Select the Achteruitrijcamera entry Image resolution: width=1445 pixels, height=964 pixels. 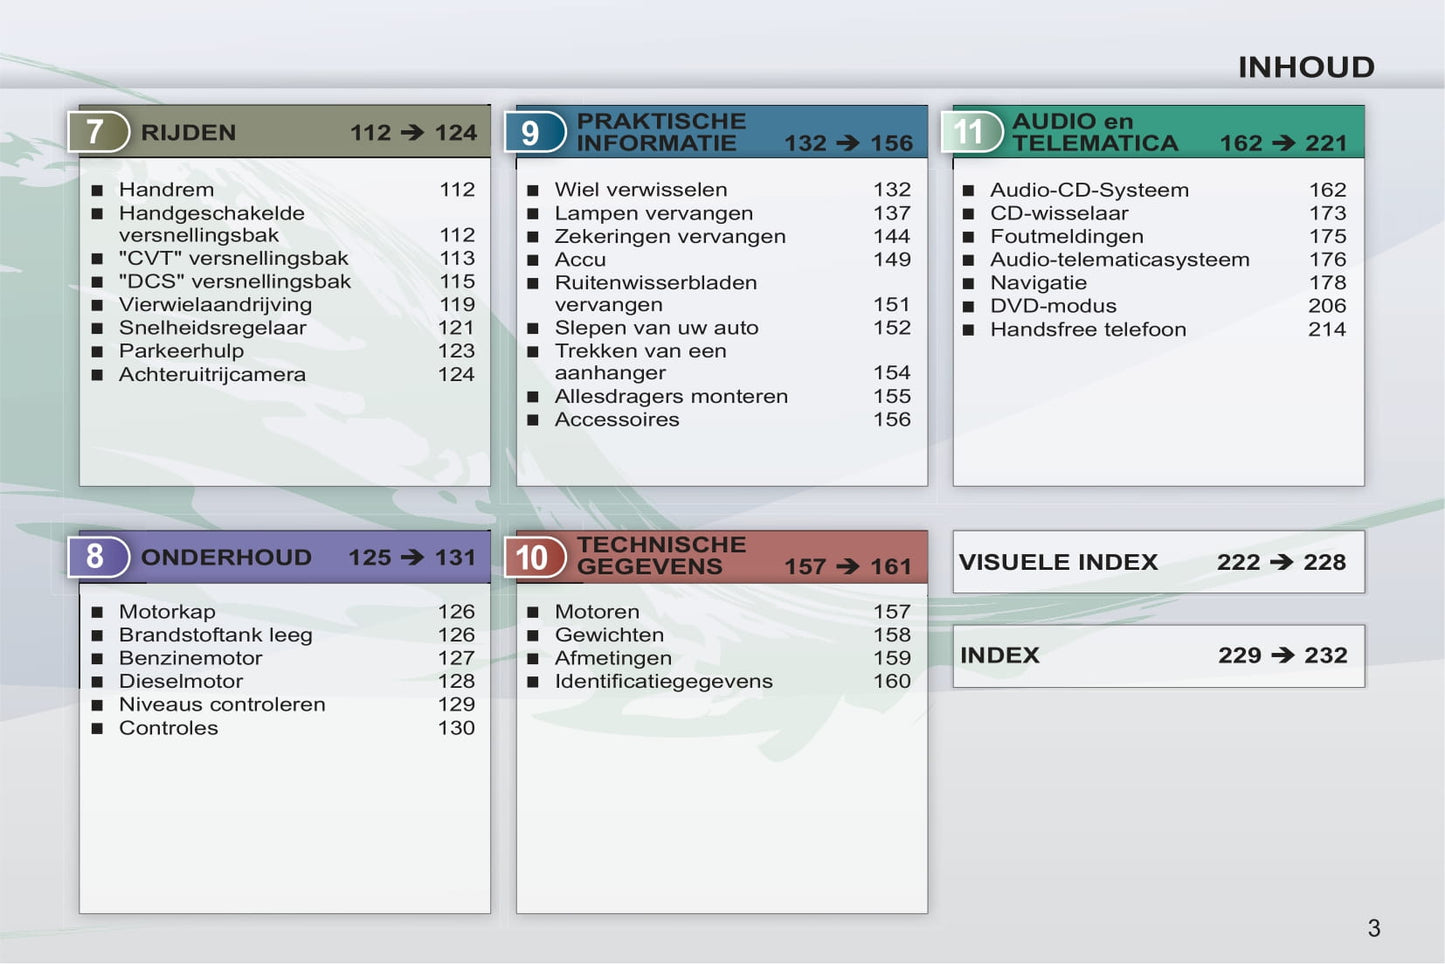[212, 375]
